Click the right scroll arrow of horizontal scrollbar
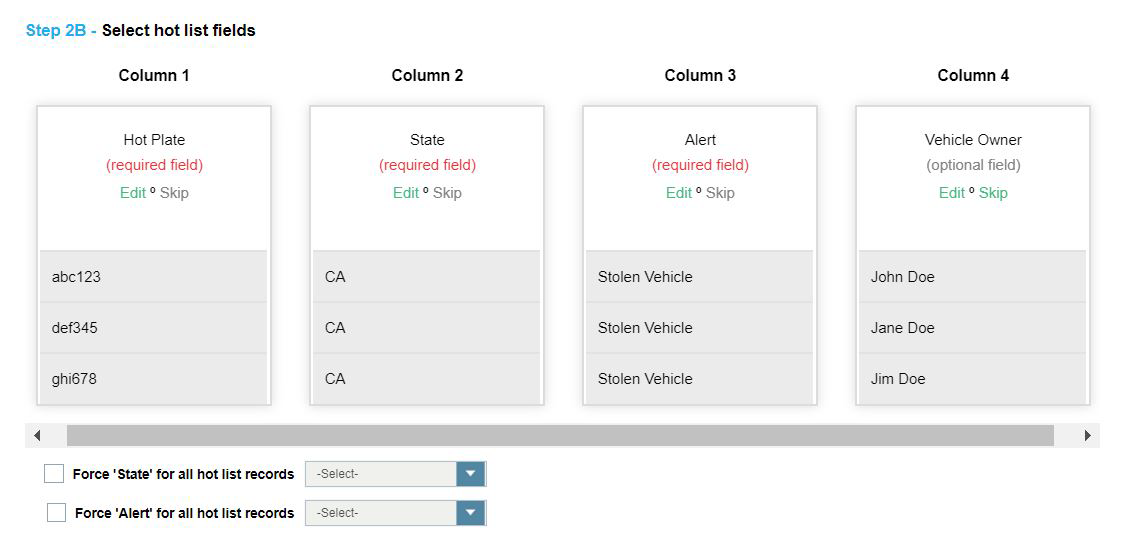This screenshot has width=1122, height=555. tap(1087, 436)
